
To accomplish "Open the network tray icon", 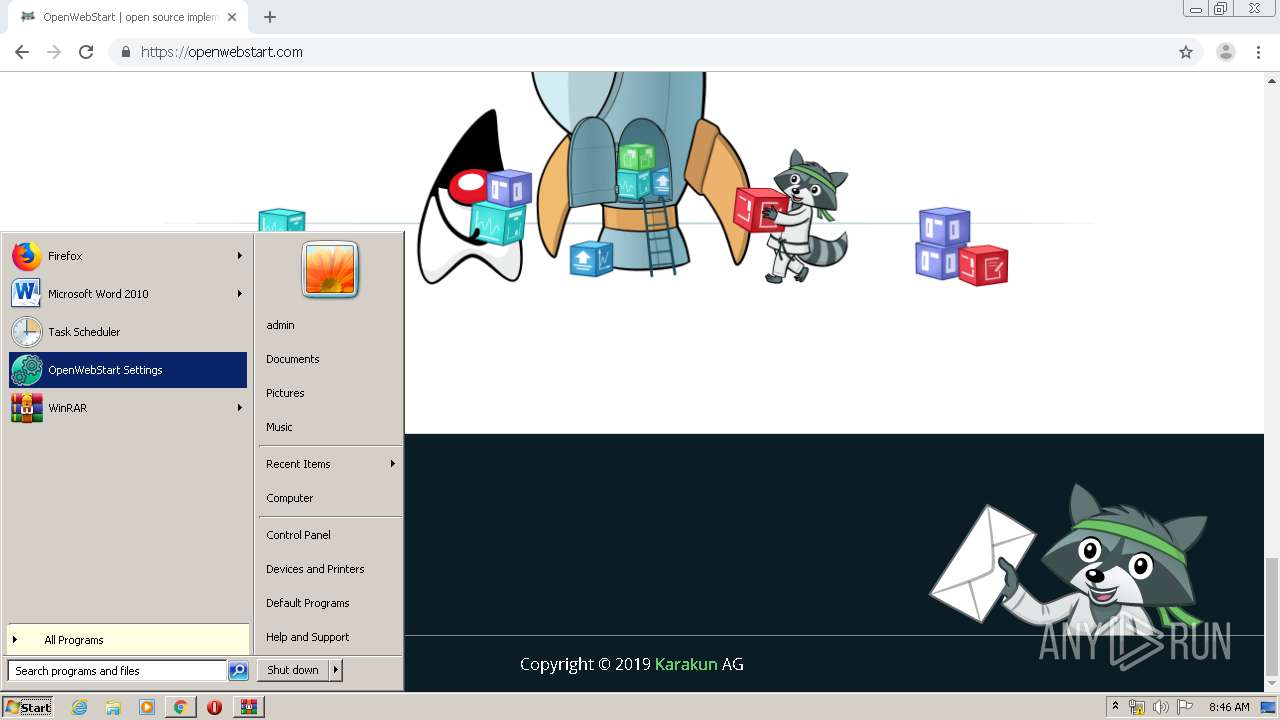I will tap(1137, 707).
